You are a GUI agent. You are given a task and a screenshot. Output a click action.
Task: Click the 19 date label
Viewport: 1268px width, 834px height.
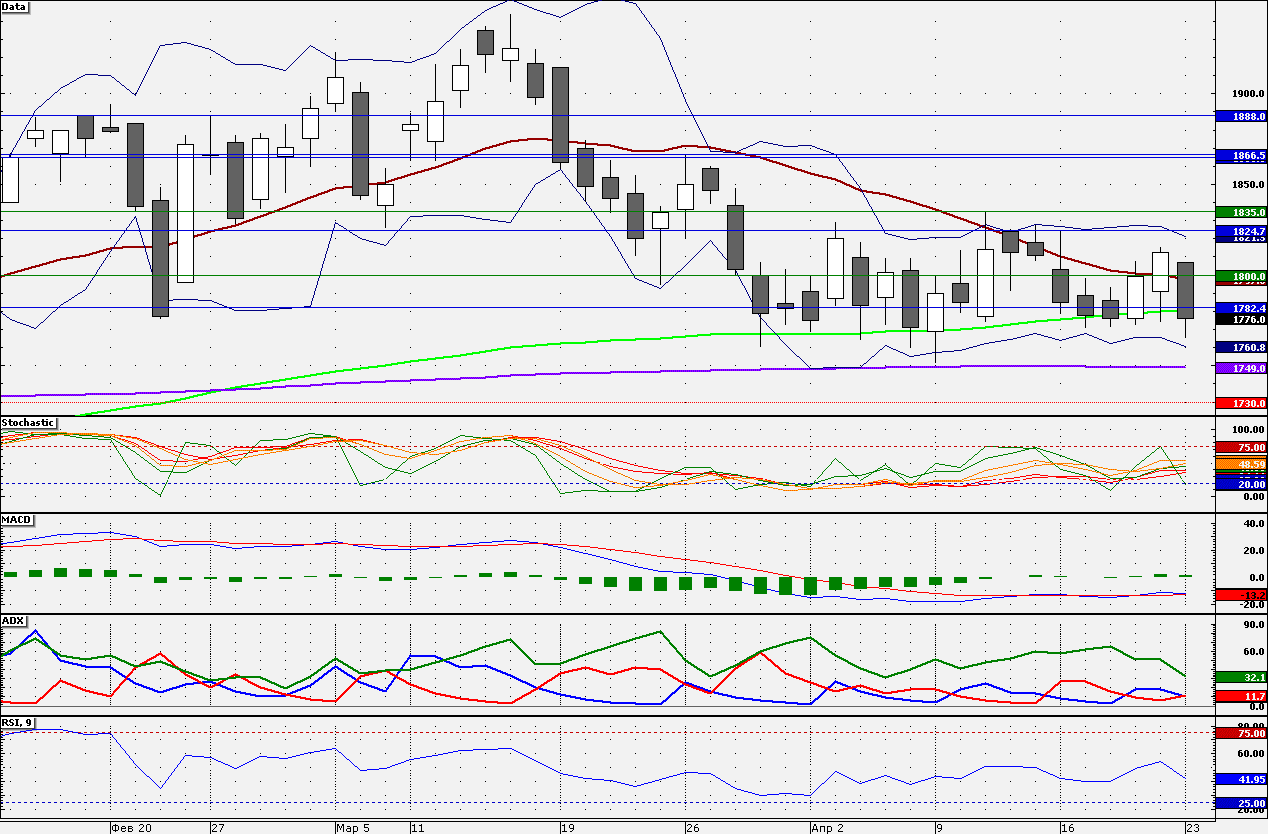pos(567,828)
